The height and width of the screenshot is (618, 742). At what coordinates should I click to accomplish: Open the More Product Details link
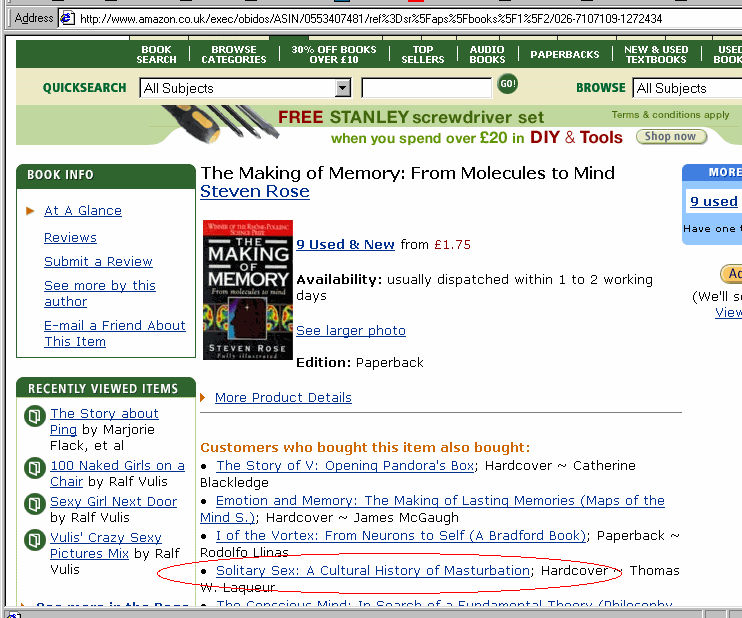[283, 397]
